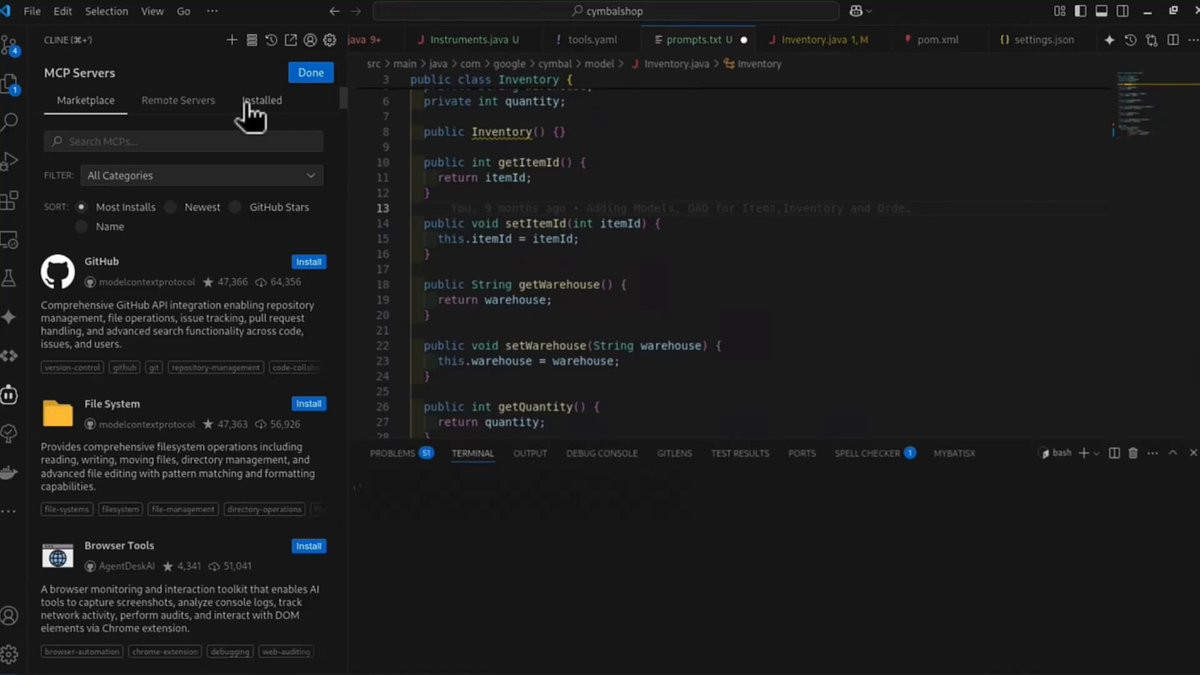1200x675 pixels.
Task: Switch to prompts.txt editor tab
Action: tap(700, 40)
